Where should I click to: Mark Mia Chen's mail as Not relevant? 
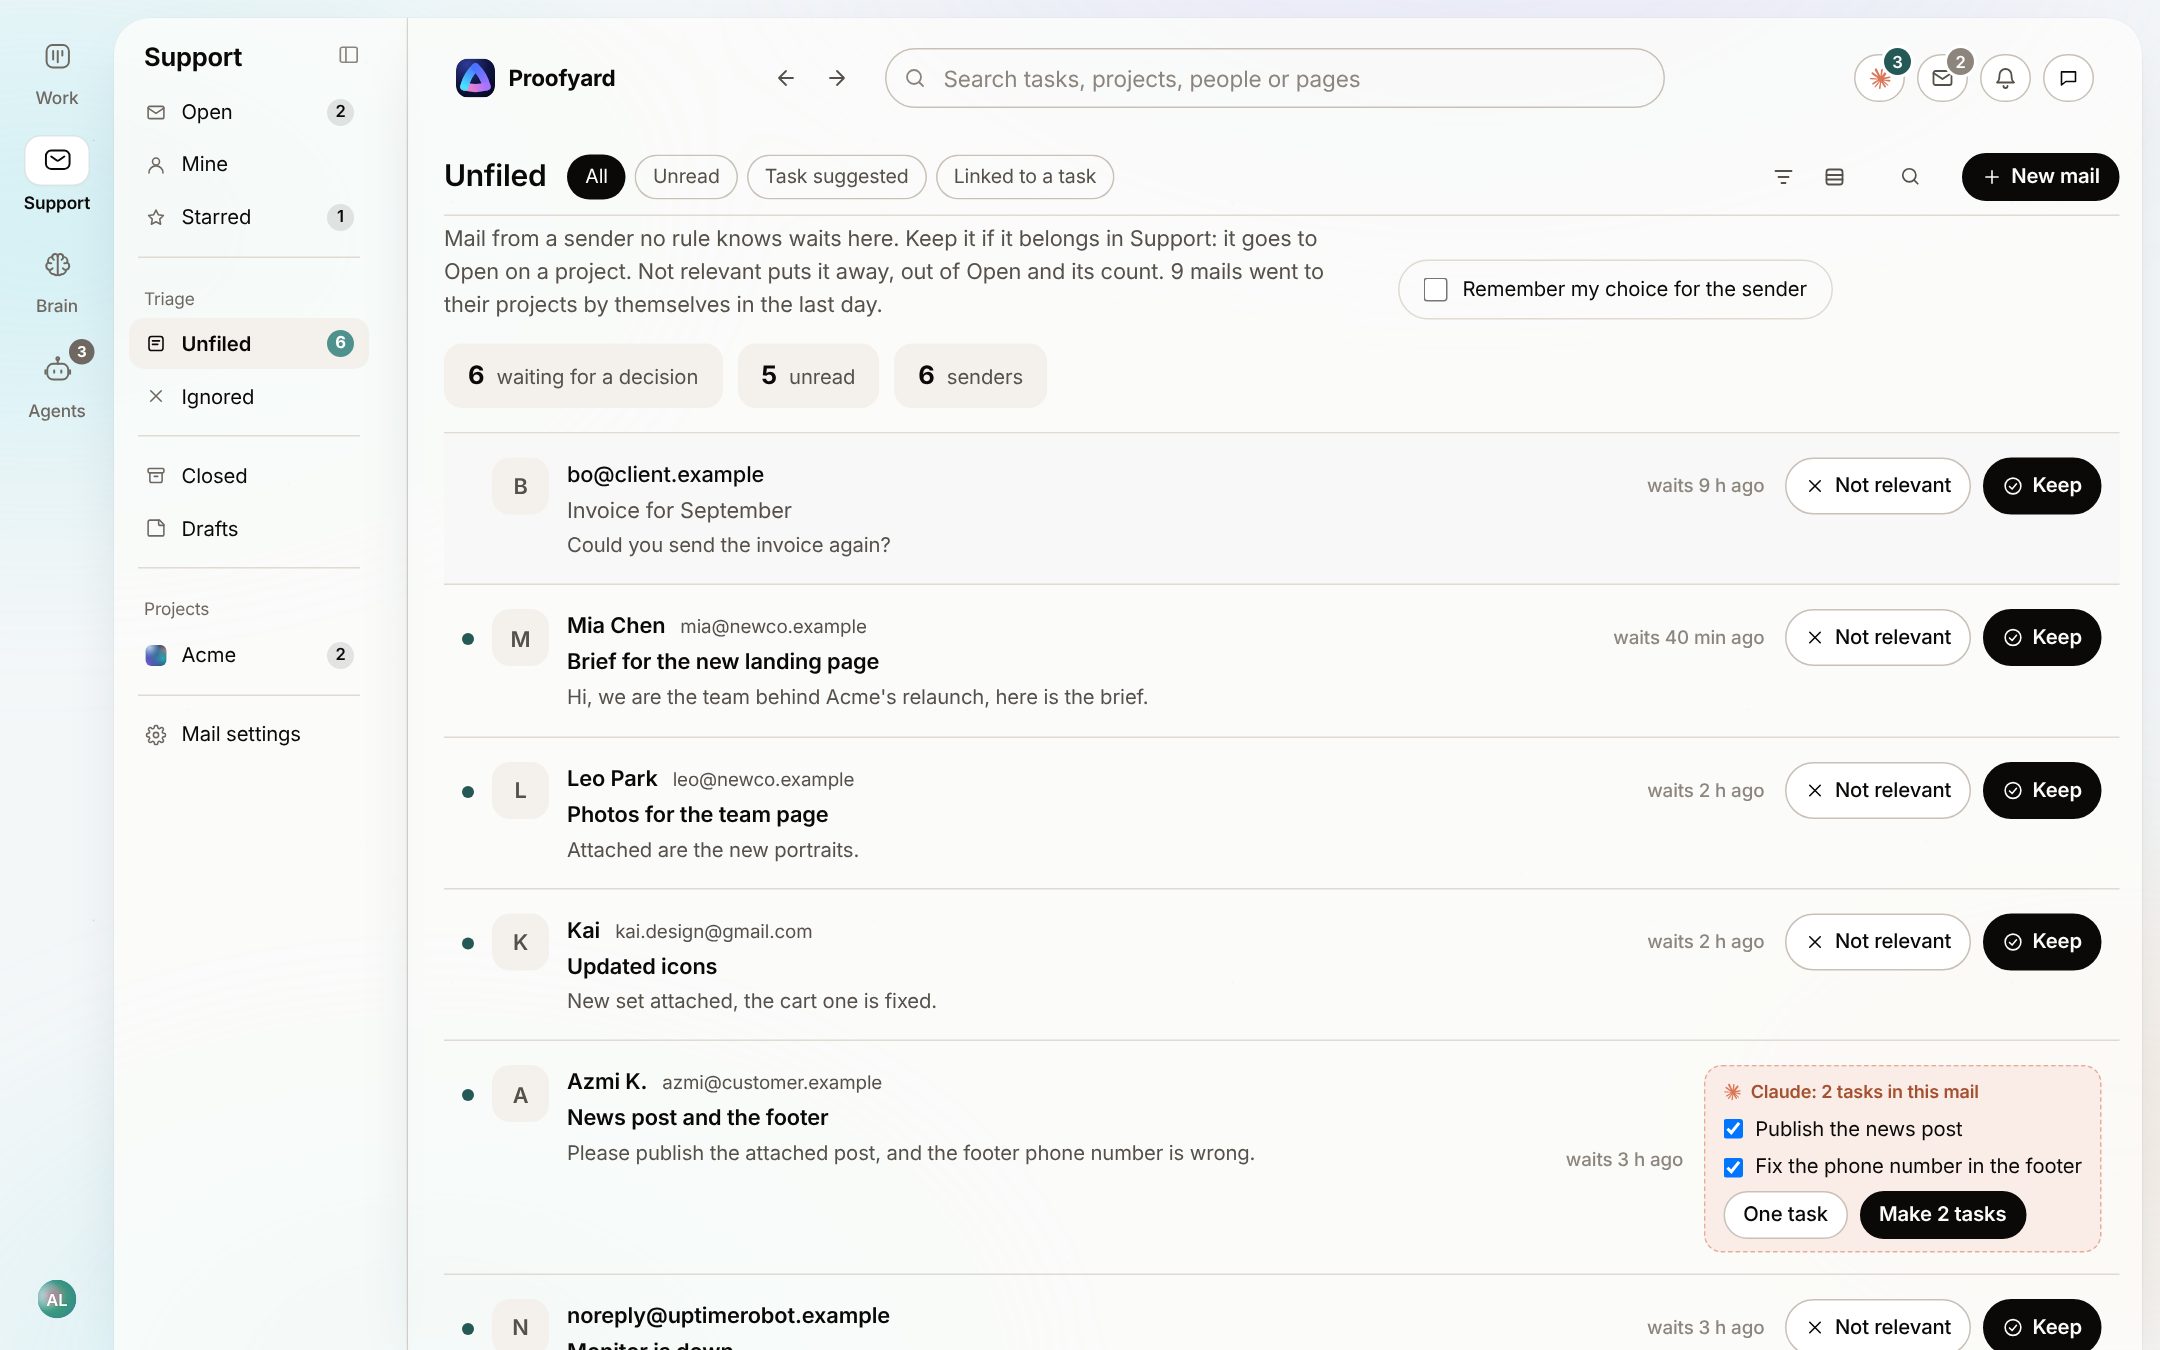click(1877, 638)
